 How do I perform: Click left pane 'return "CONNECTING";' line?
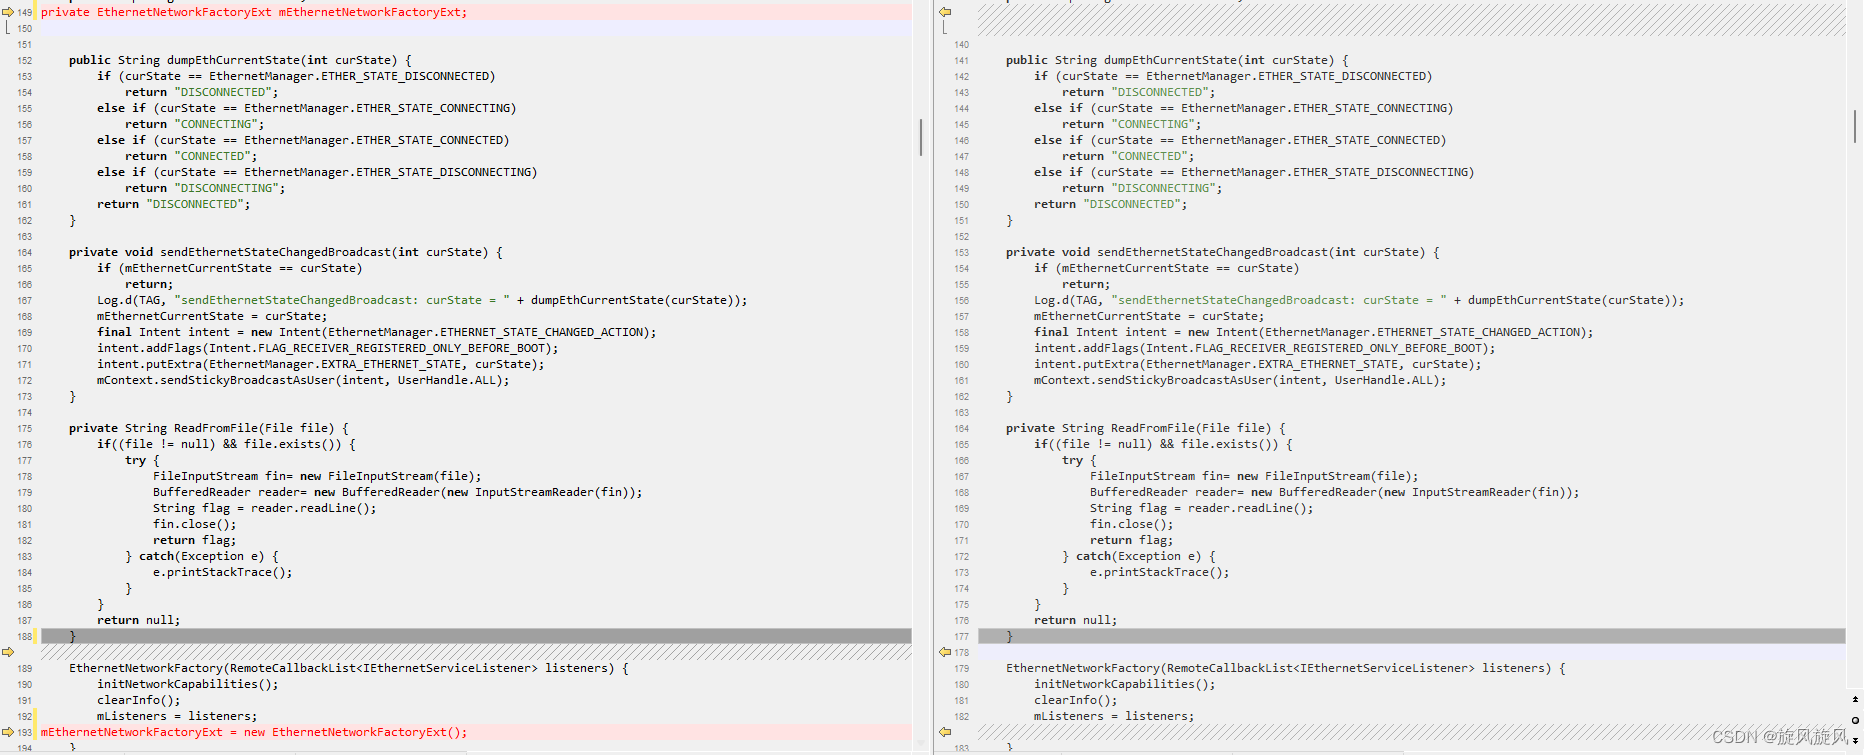click(195, 124)
